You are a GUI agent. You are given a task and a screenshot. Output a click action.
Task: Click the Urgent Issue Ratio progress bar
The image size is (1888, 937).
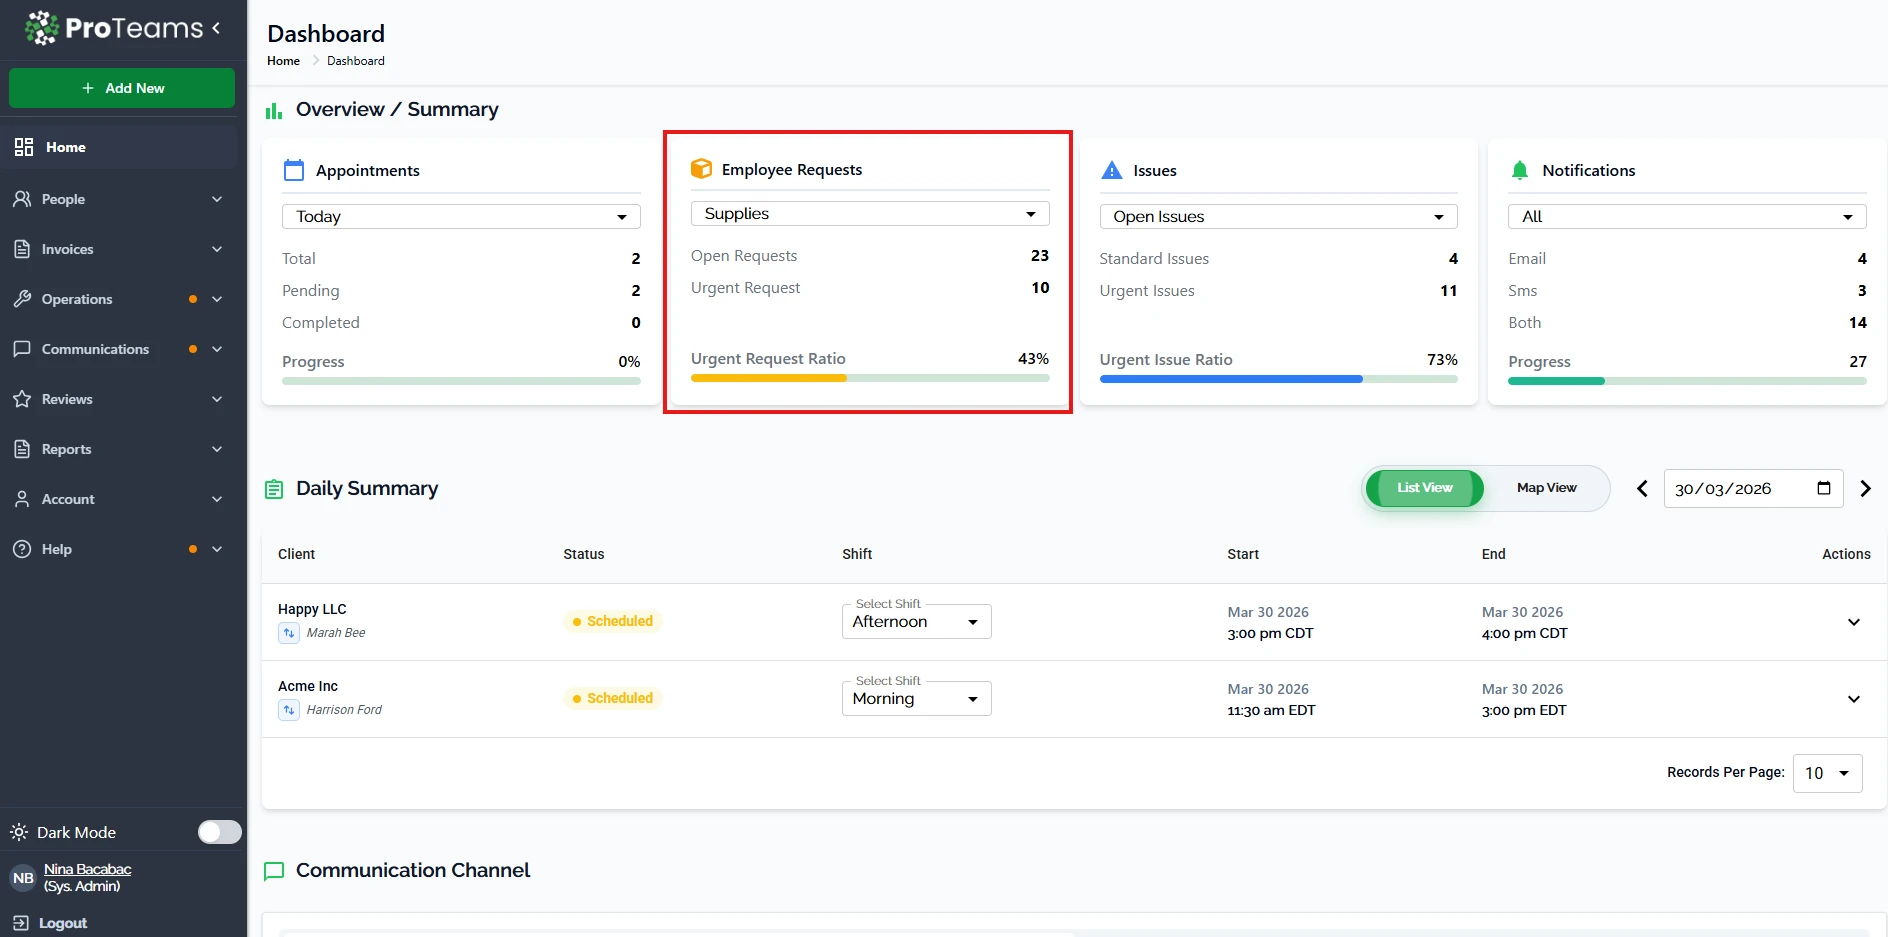point(1278,380)
